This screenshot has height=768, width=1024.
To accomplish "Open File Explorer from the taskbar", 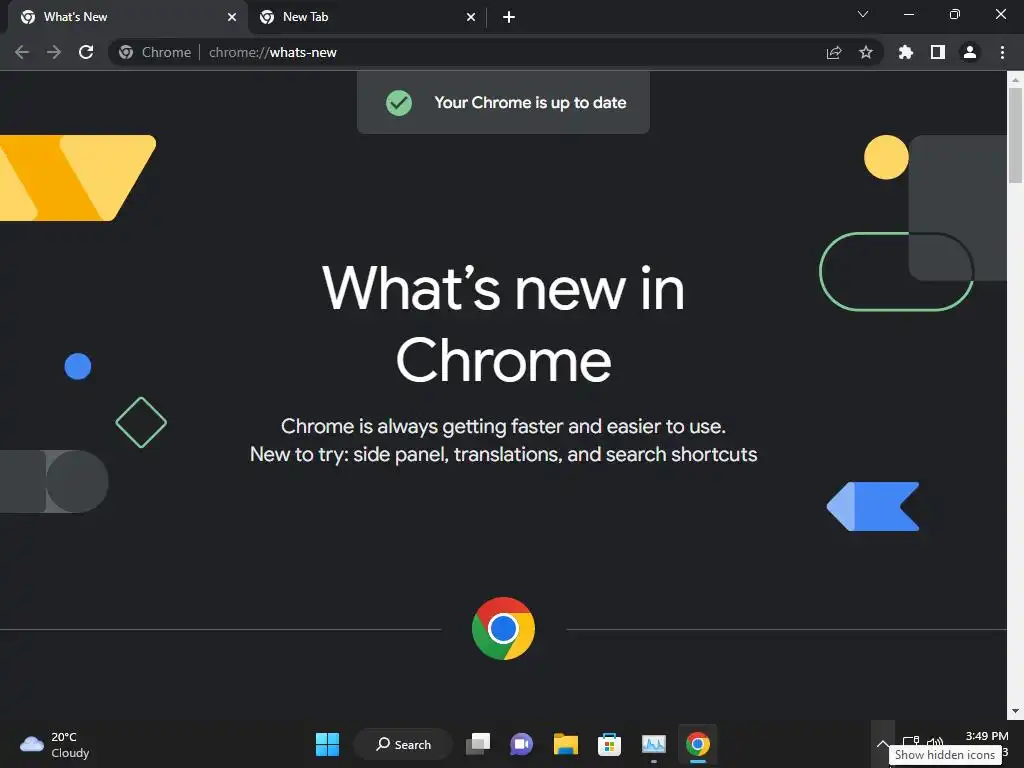I will pos(566,744).
